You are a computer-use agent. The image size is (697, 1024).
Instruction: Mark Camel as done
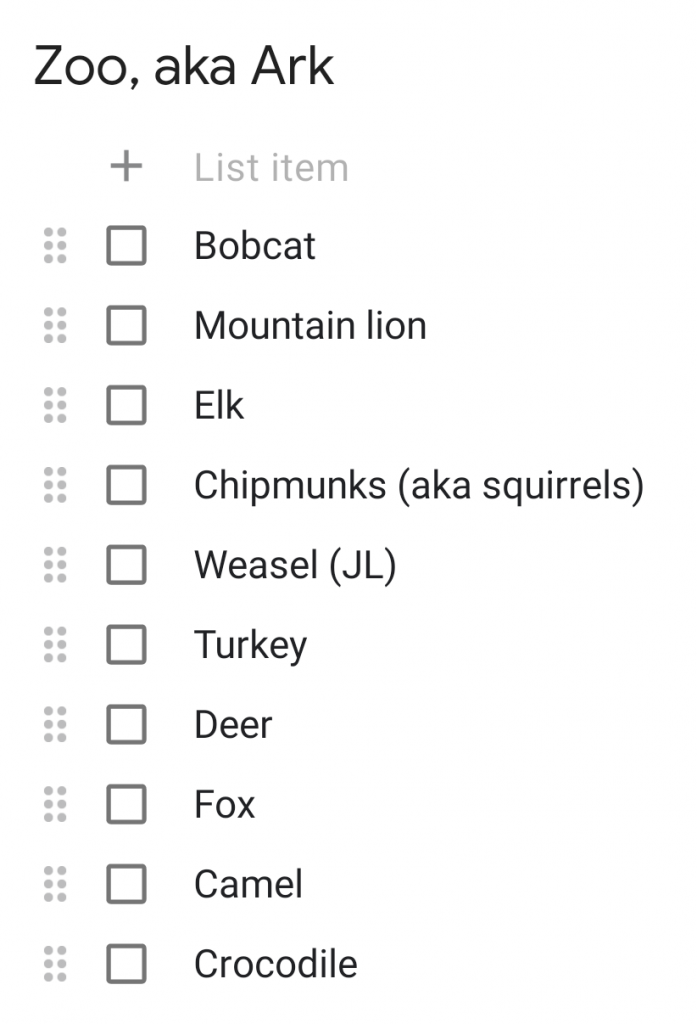[126, 884]
